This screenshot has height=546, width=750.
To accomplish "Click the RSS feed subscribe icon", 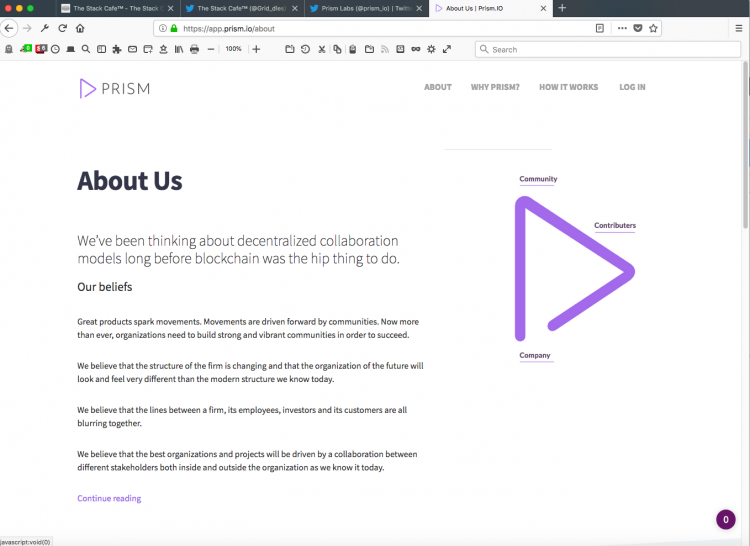I will point(385,49).
